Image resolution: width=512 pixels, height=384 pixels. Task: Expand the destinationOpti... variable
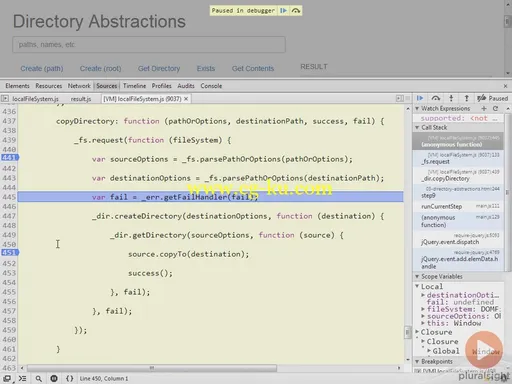tap(423, 295)
